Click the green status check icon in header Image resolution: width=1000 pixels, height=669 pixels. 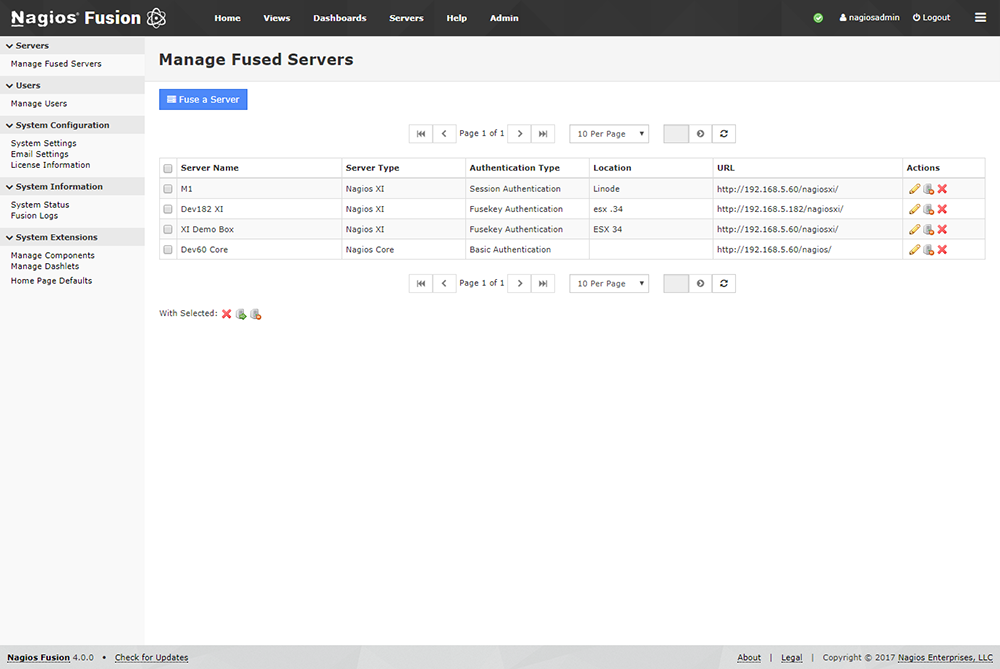pos(818,18)
